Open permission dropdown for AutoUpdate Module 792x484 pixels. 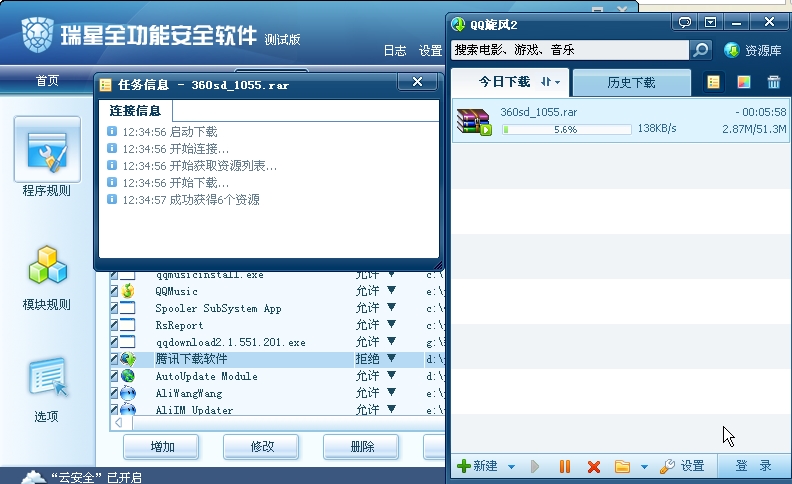(x=391, y=375)
